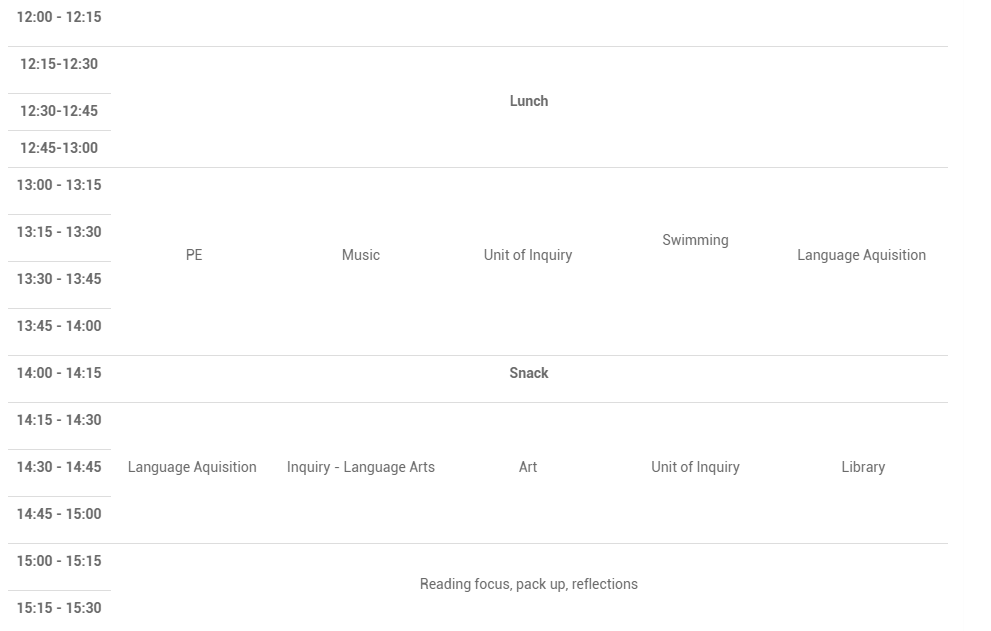Select the 14:45 - 15:00 time slot
Screen dimensions: 991x631
pyautogui.click(x=59, y=514)
